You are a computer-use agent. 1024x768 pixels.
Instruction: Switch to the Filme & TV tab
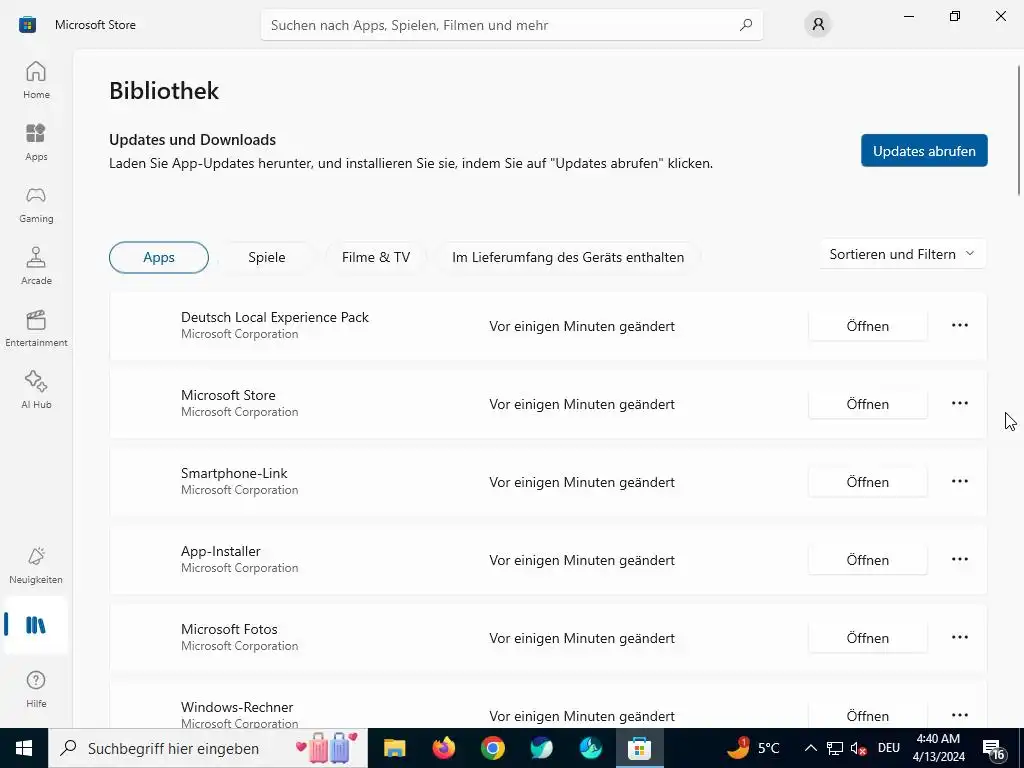(x=376, y=257)
